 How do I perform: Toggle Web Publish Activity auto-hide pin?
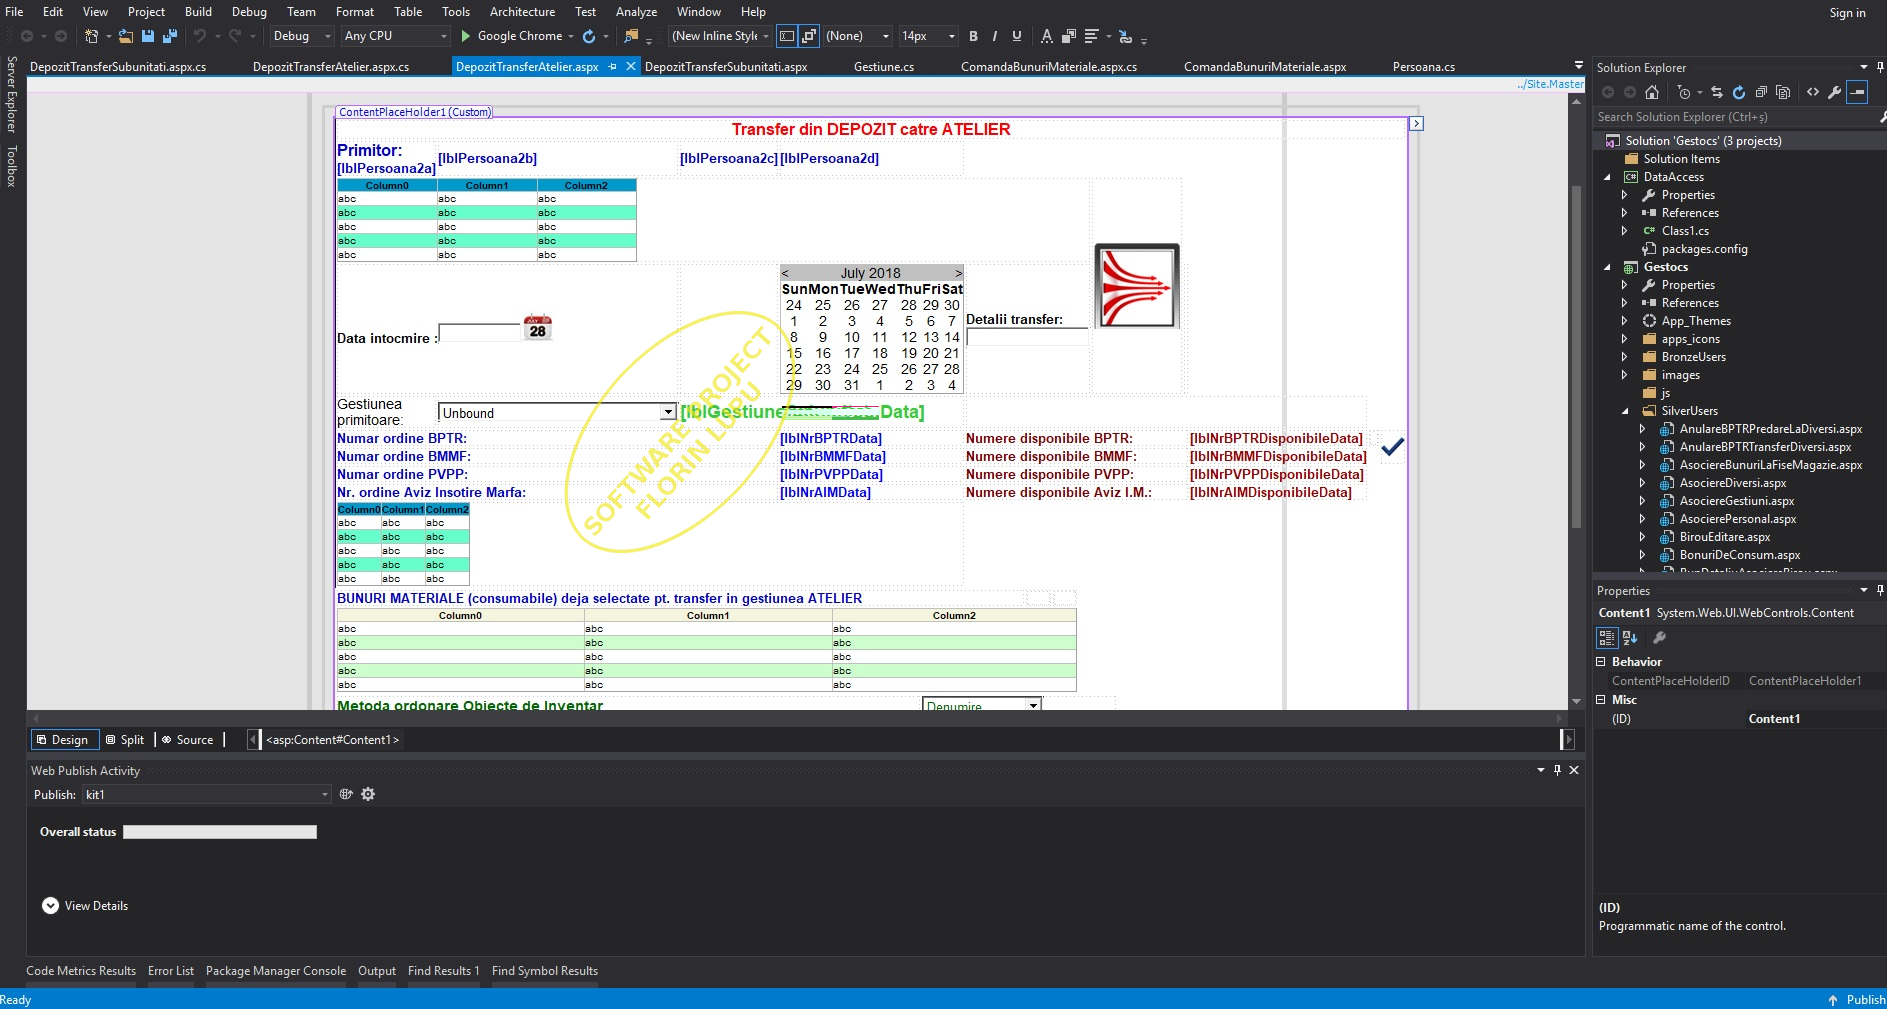pos(1557,770)
